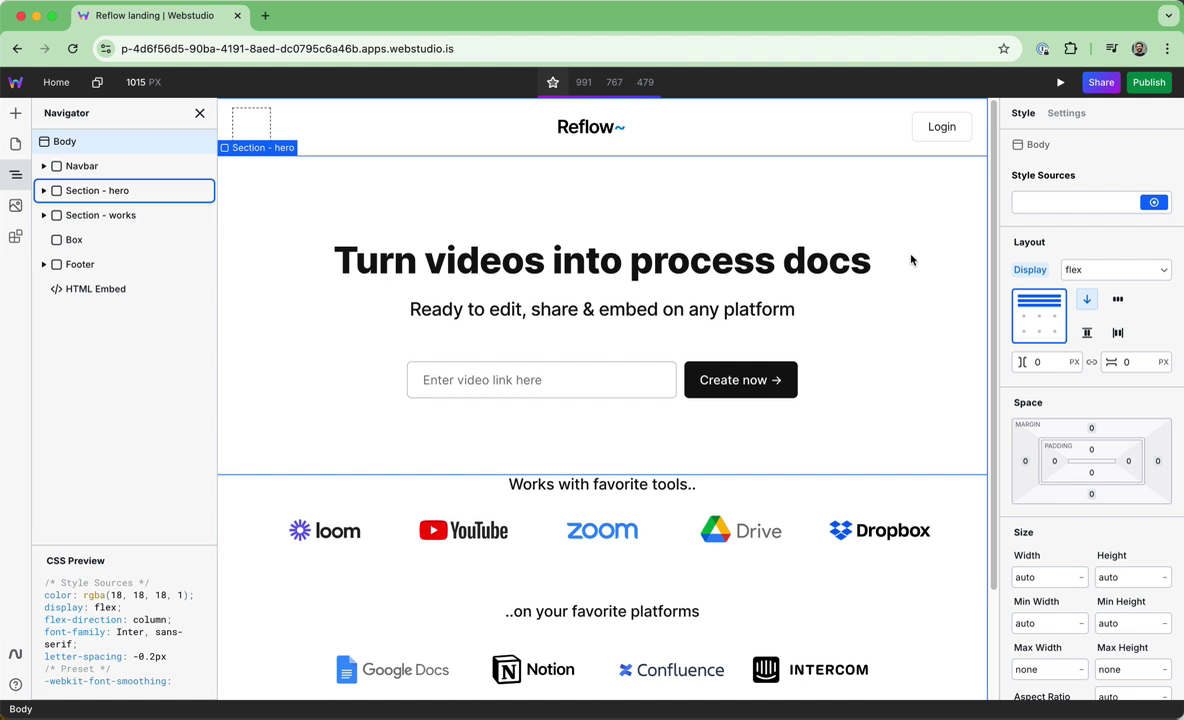Open the Marketplace blocks sidebar icon
Screen dimensions: 1184x720
[x=16, y=236]
